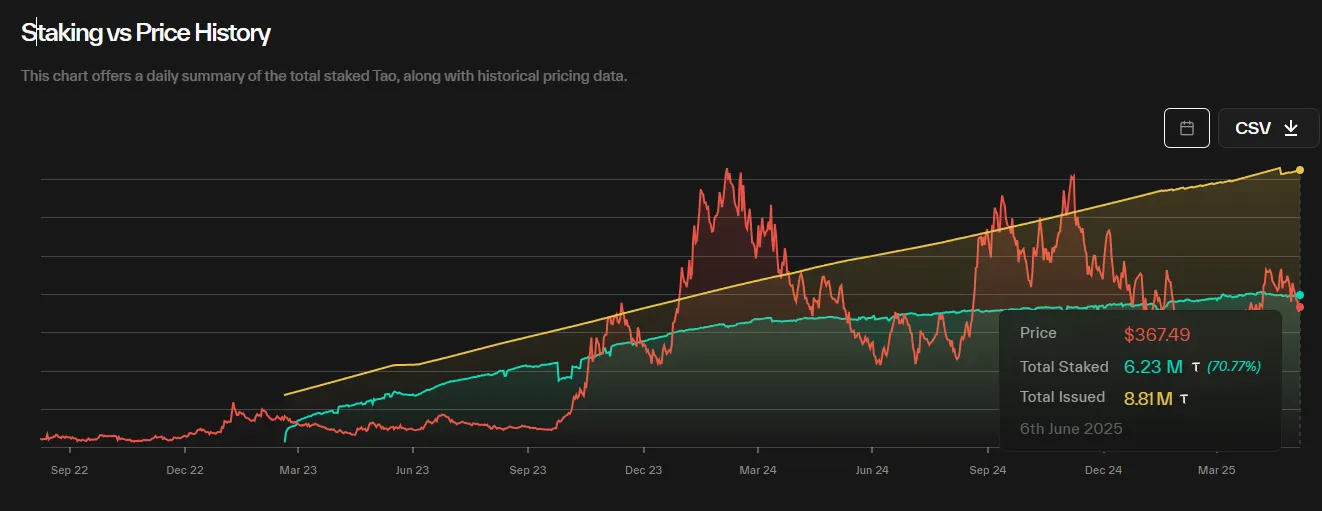Screen dimensions: 1322x511
Task: Click the yellow Total Issued endpoint dot
Action: [1299, 170]
